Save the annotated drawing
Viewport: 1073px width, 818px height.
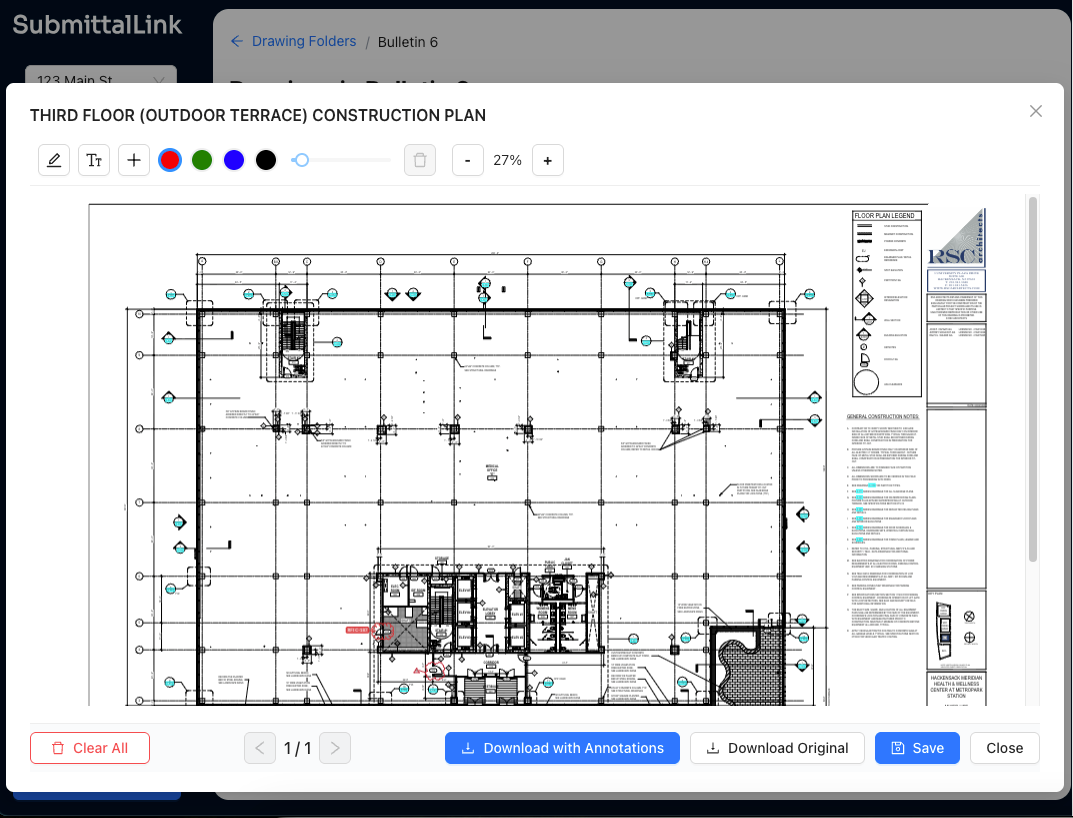pyautogui.click(x=916, y=747)
